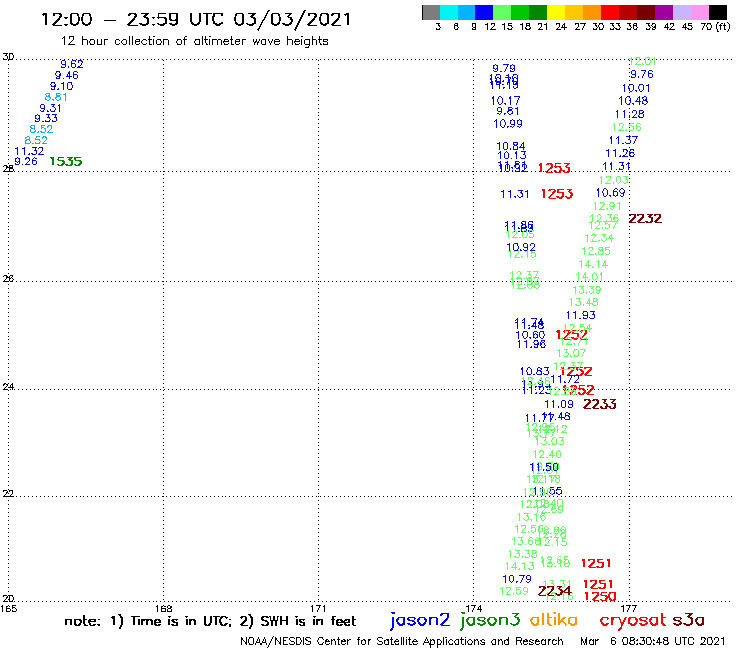Click the NOAA/NESDIS footer credit text
This screenshot has width=740, height=650.
pos(402,641)
